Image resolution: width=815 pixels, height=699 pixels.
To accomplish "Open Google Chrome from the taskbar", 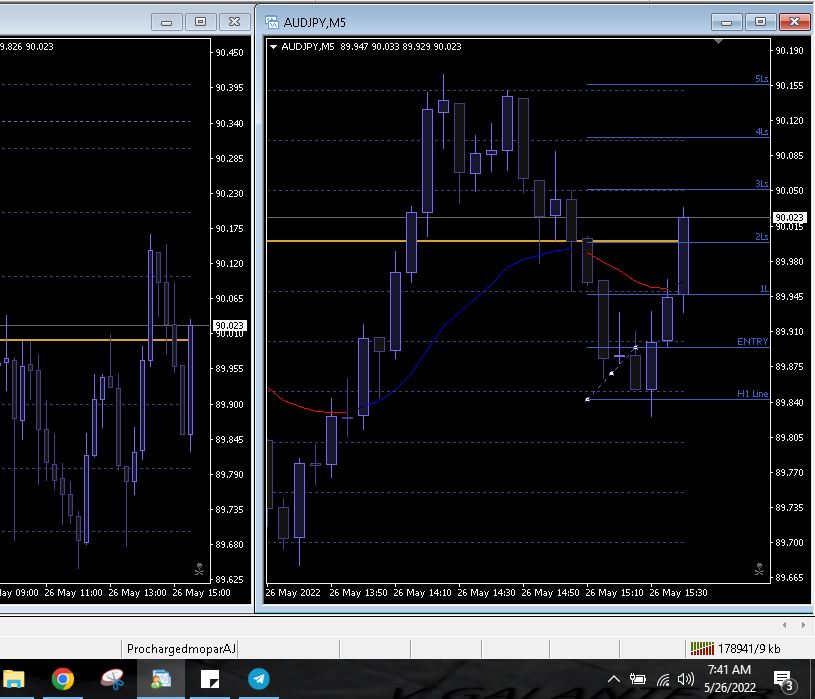I will 62,680.
